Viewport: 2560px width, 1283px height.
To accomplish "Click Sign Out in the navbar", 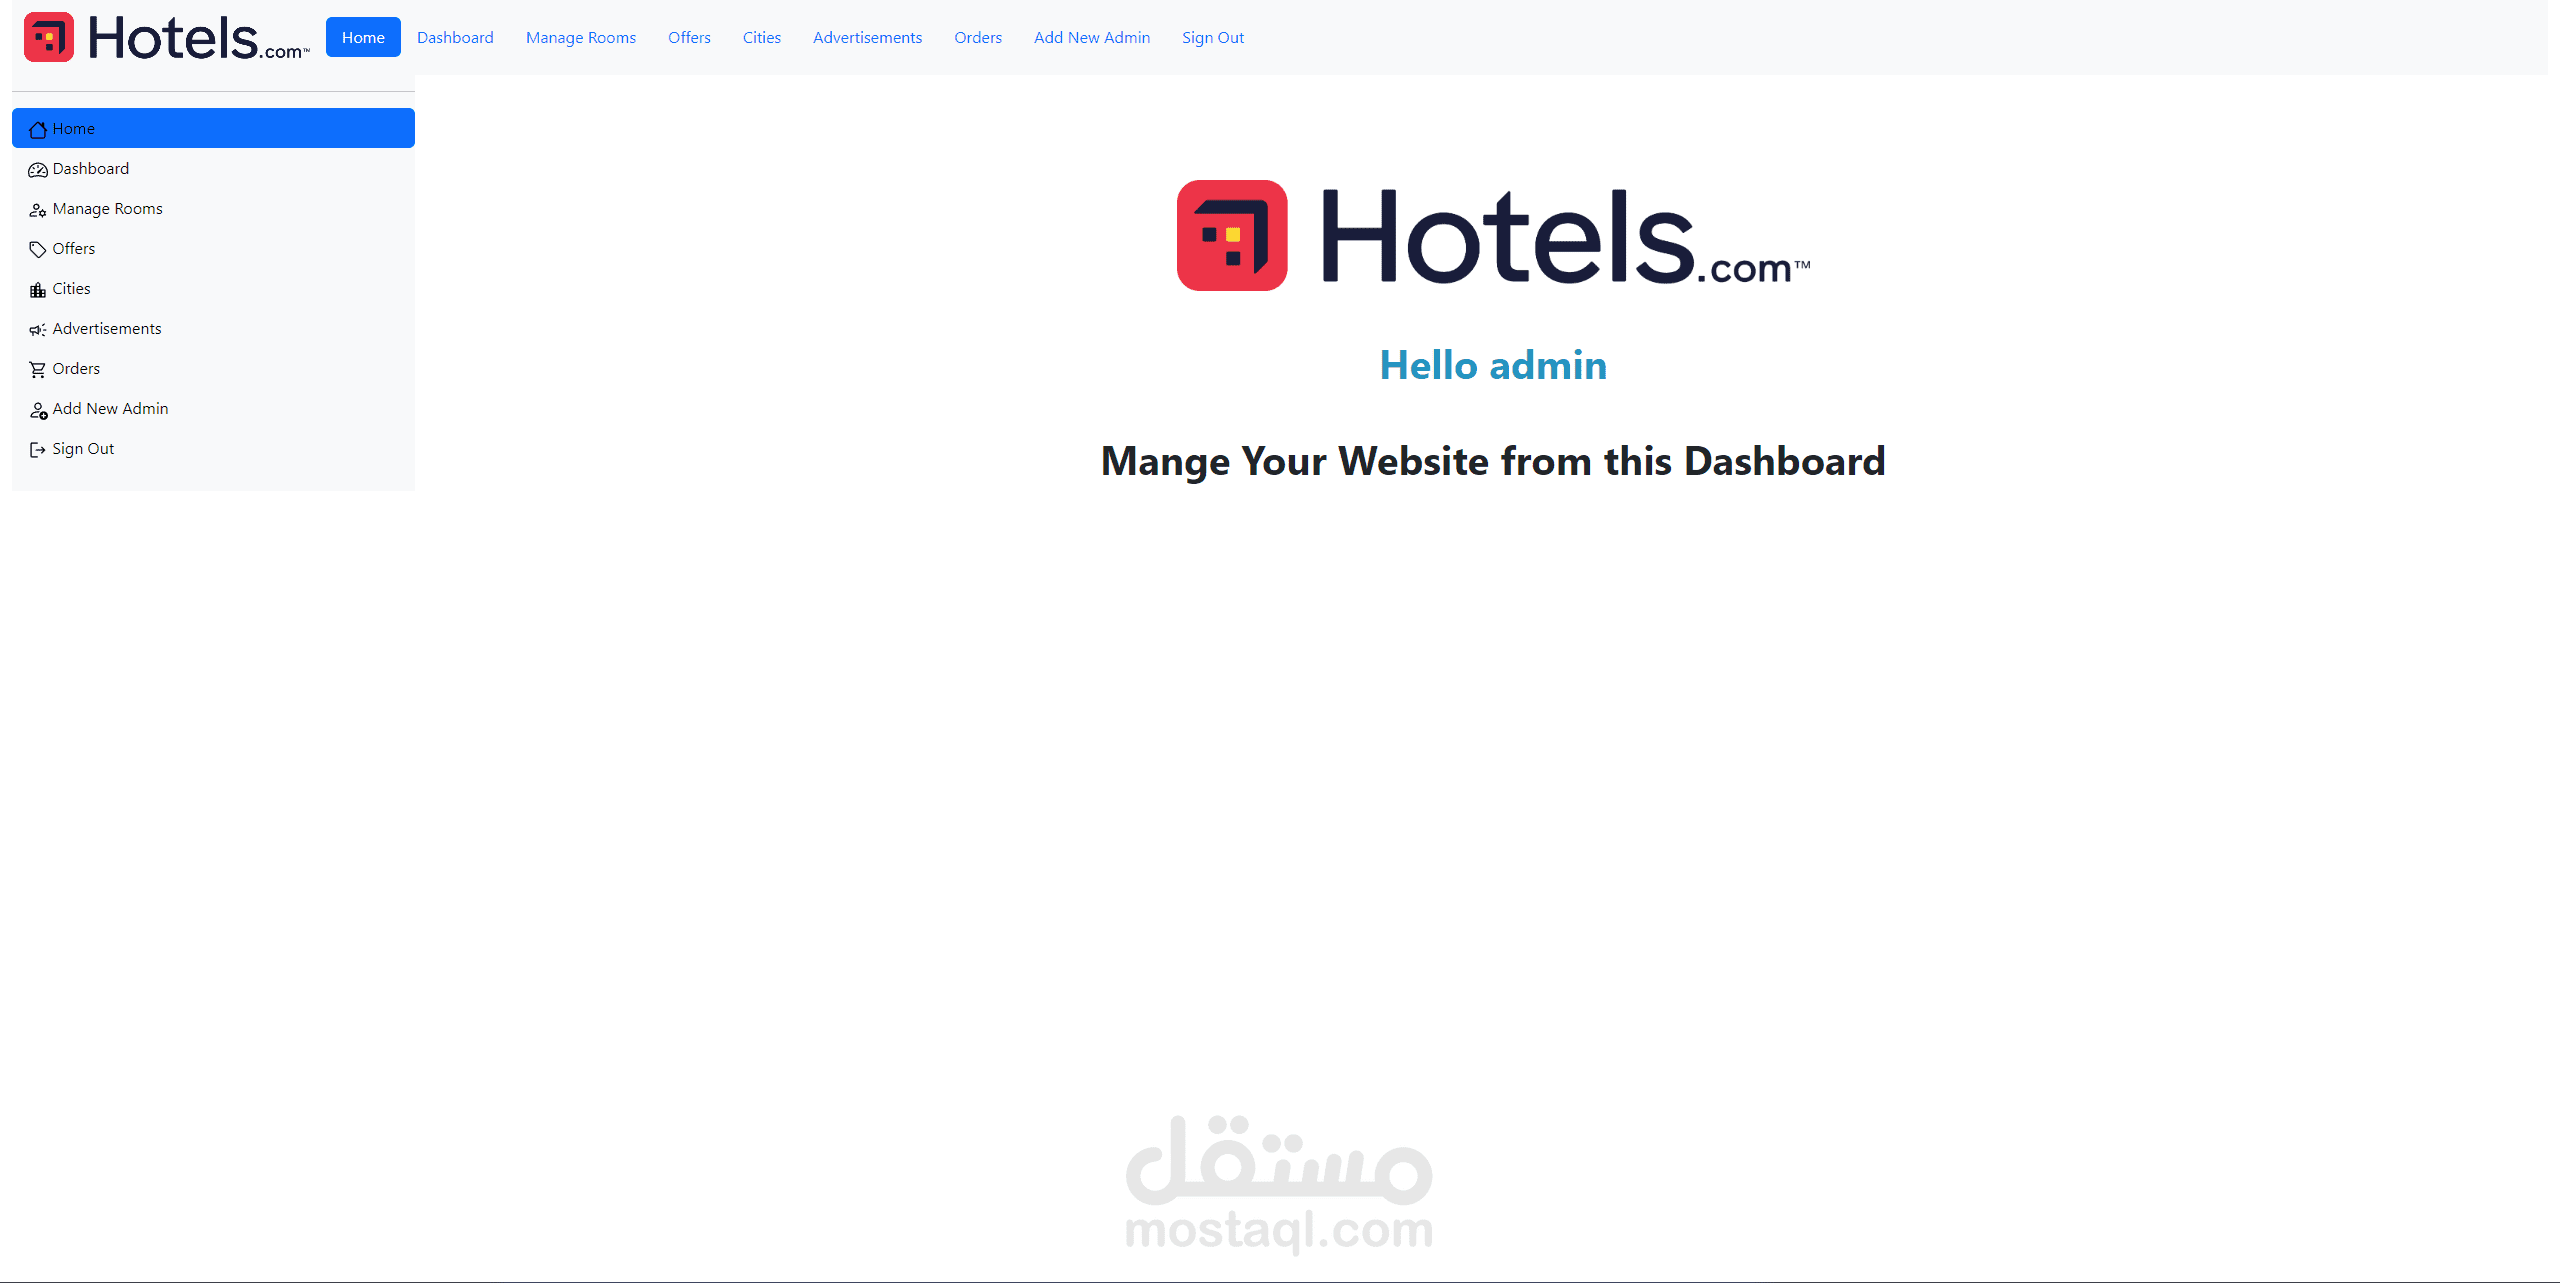I will [1214, 36].
